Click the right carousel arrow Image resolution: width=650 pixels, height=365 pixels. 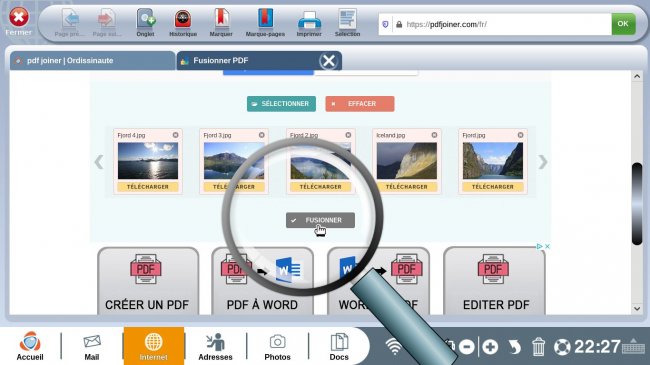click(543, 162)
